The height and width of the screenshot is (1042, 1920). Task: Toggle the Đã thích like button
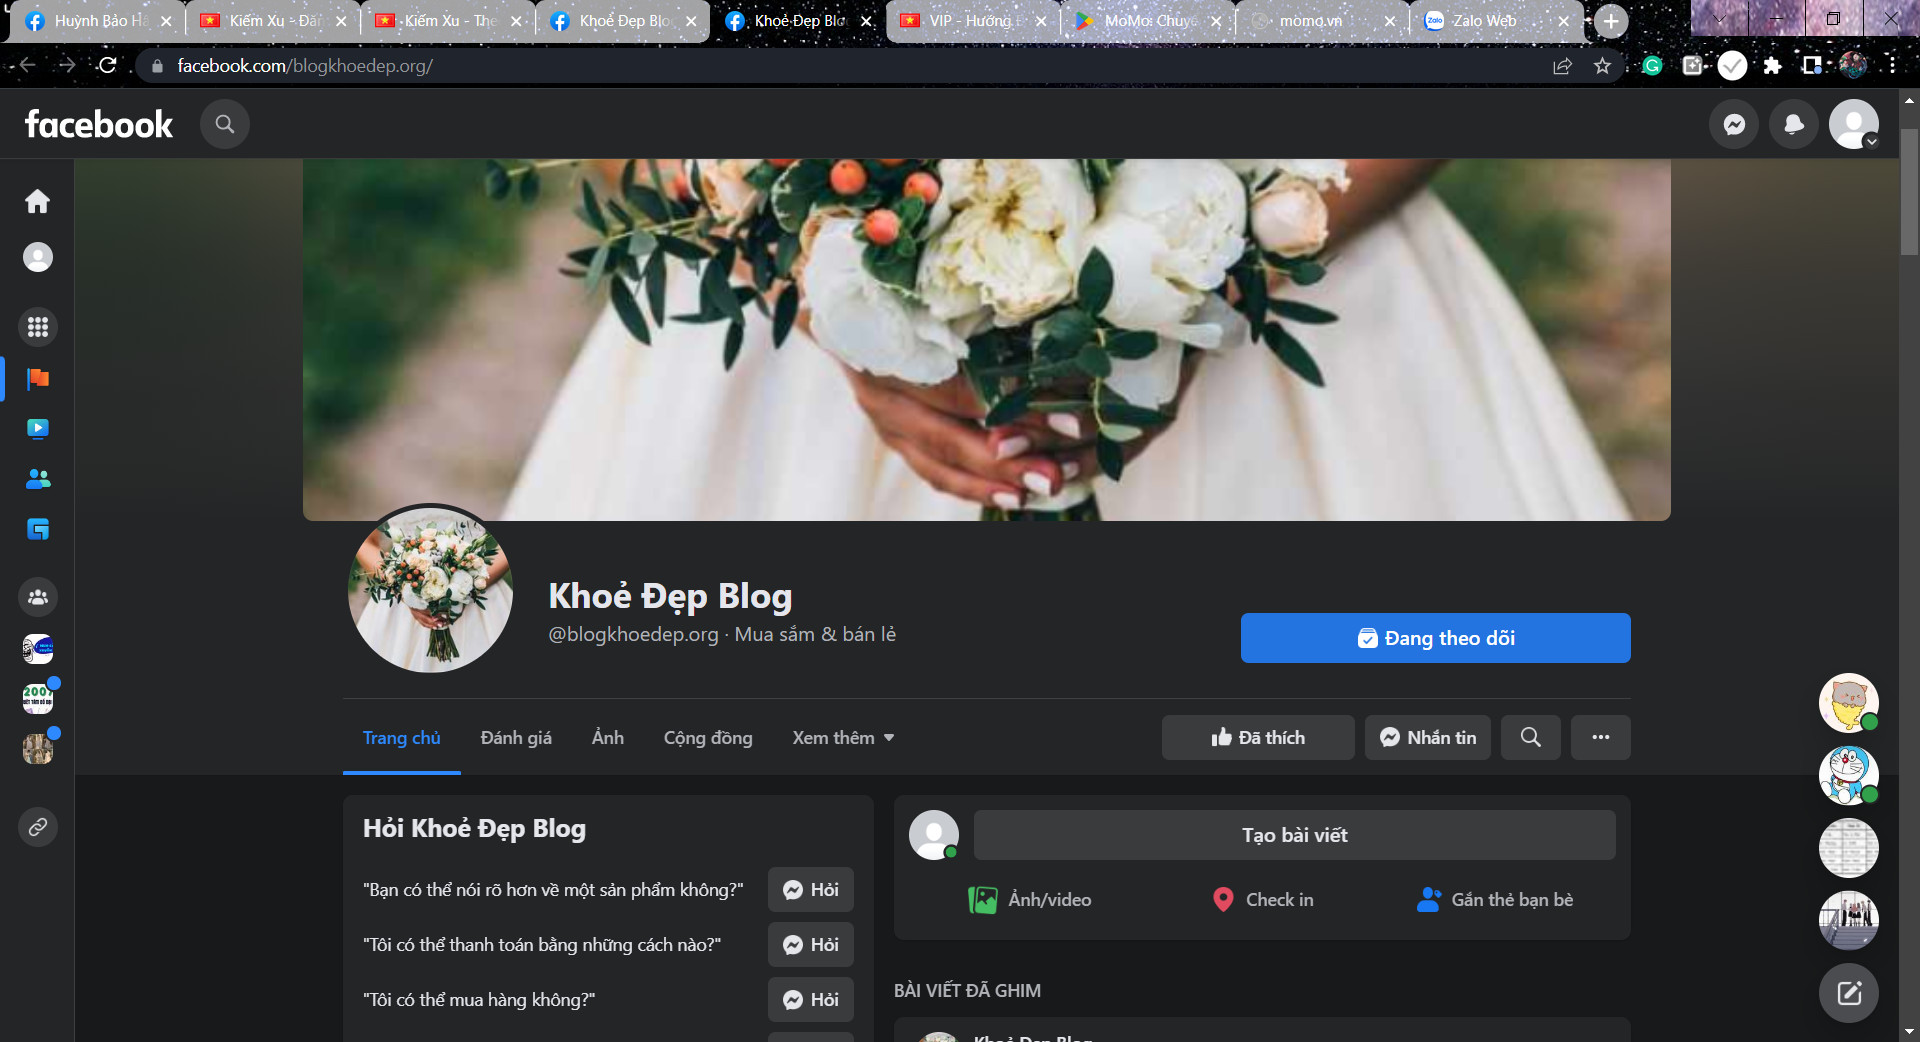[1258, 737]
